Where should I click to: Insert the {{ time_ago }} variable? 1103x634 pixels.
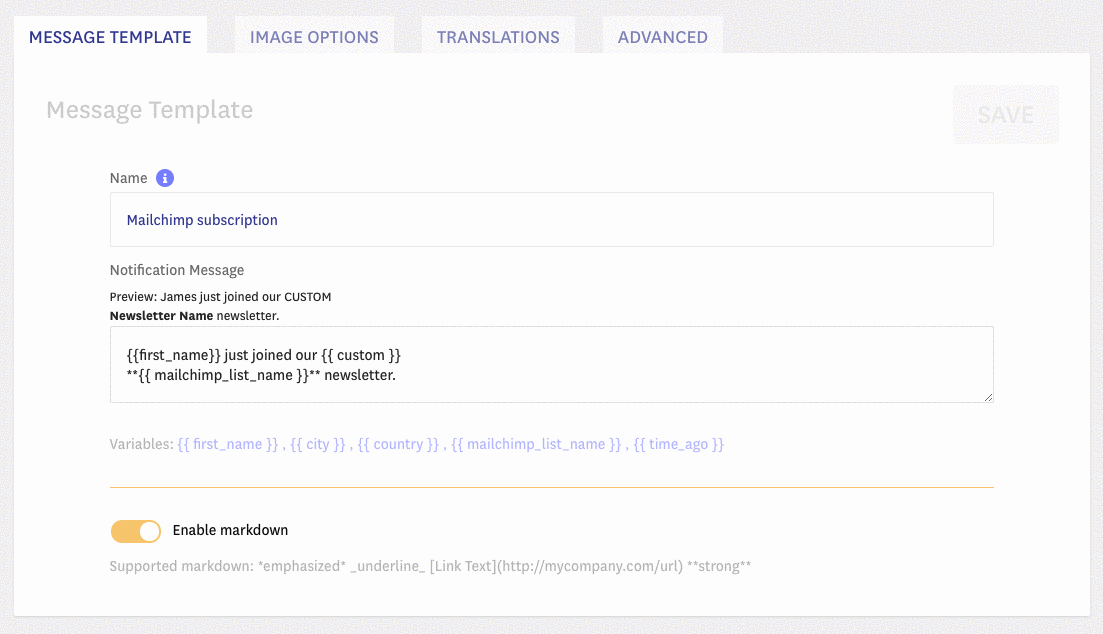[678, 444]
